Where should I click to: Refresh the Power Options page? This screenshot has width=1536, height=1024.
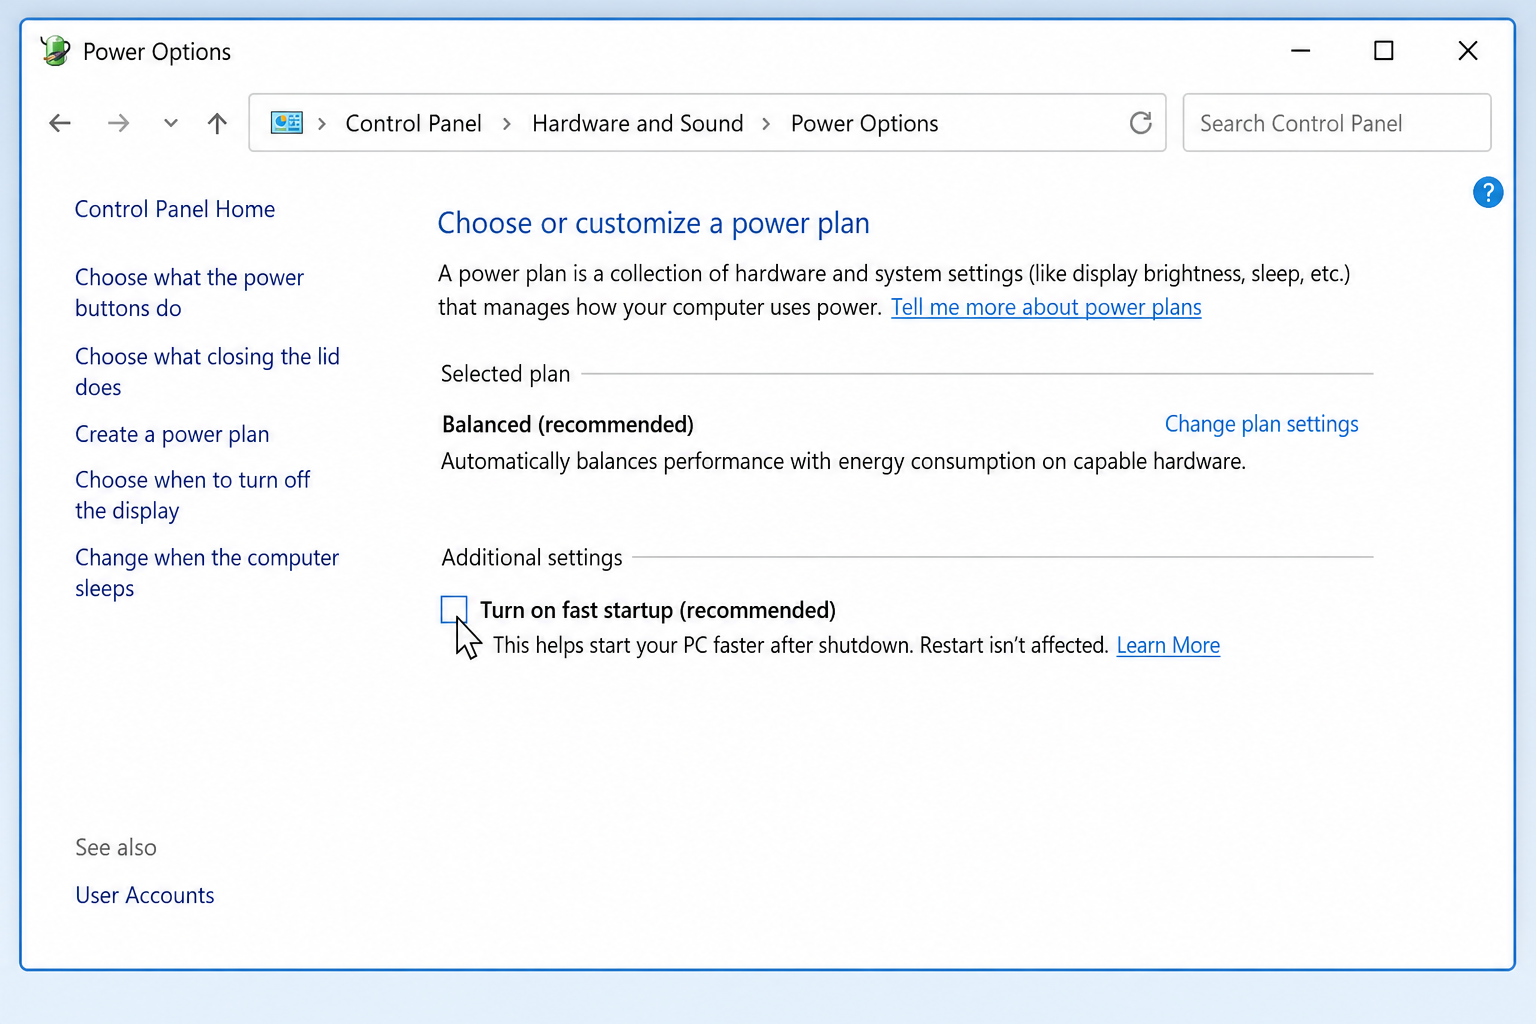[x=1140, y=123]
